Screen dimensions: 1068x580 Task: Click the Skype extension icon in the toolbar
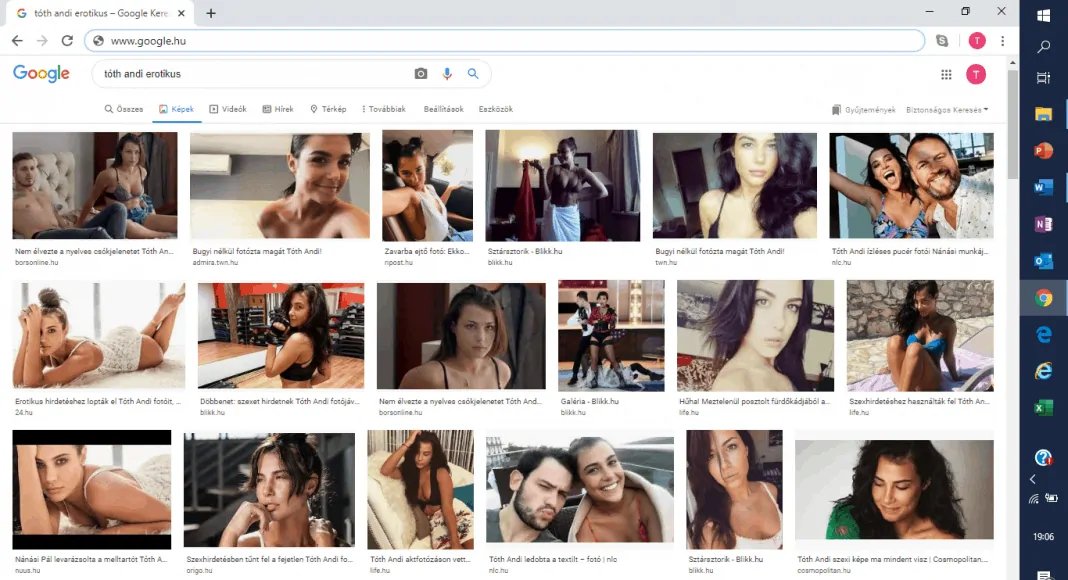(x=942, y=41)
